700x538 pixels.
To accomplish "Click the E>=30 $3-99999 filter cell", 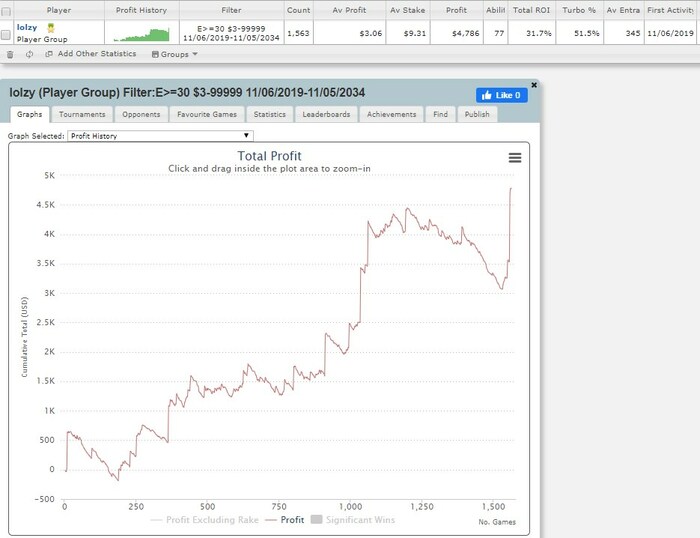I will (x=231, y=33).
